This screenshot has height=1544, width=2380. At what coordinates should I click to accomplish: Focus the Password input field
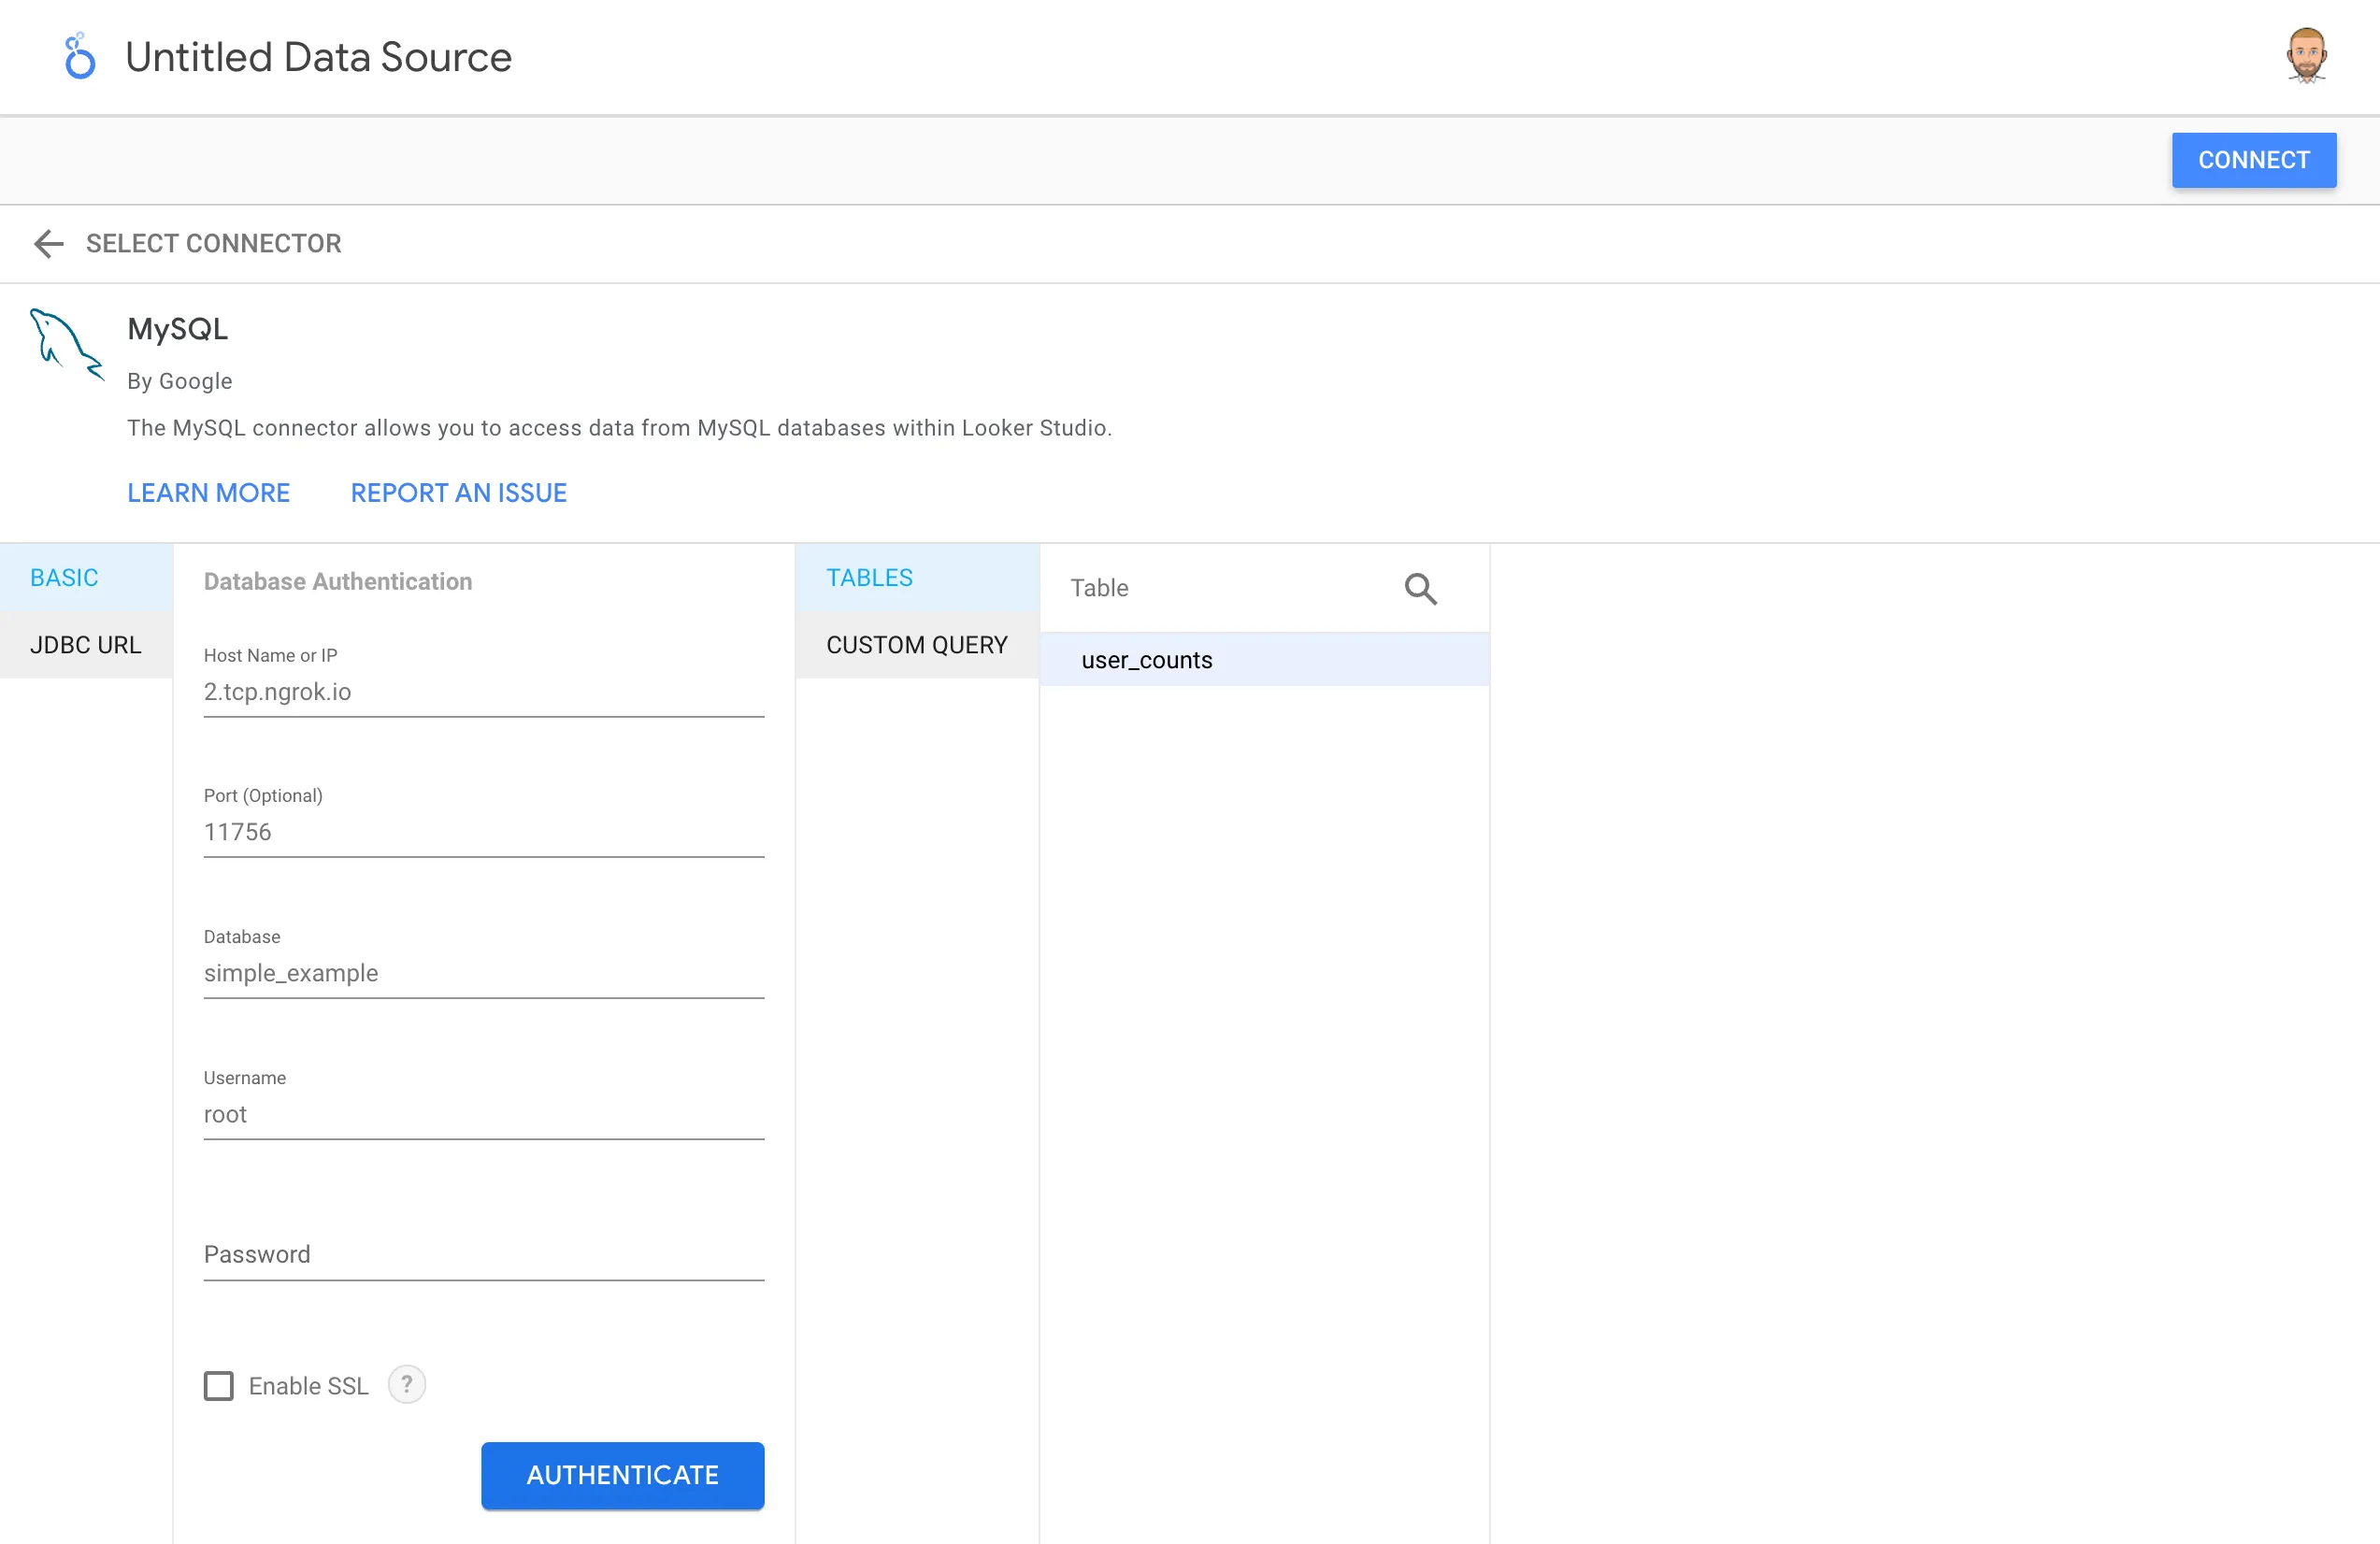(483, 1254)
